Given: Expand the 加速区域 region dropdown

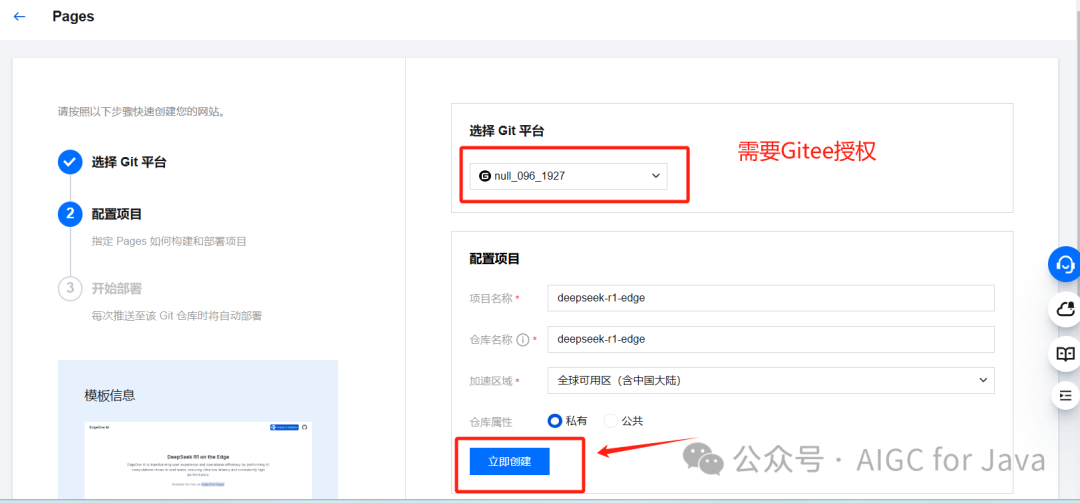Looking at the screenshot, I should [771, 380].
